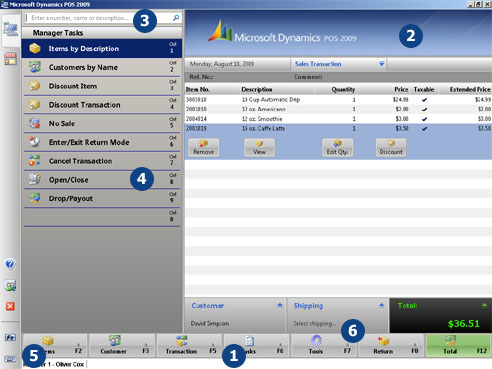This screenshot has width=492, height=369.
Task: Click the $36.51 total amount
Action: point(464,324)
